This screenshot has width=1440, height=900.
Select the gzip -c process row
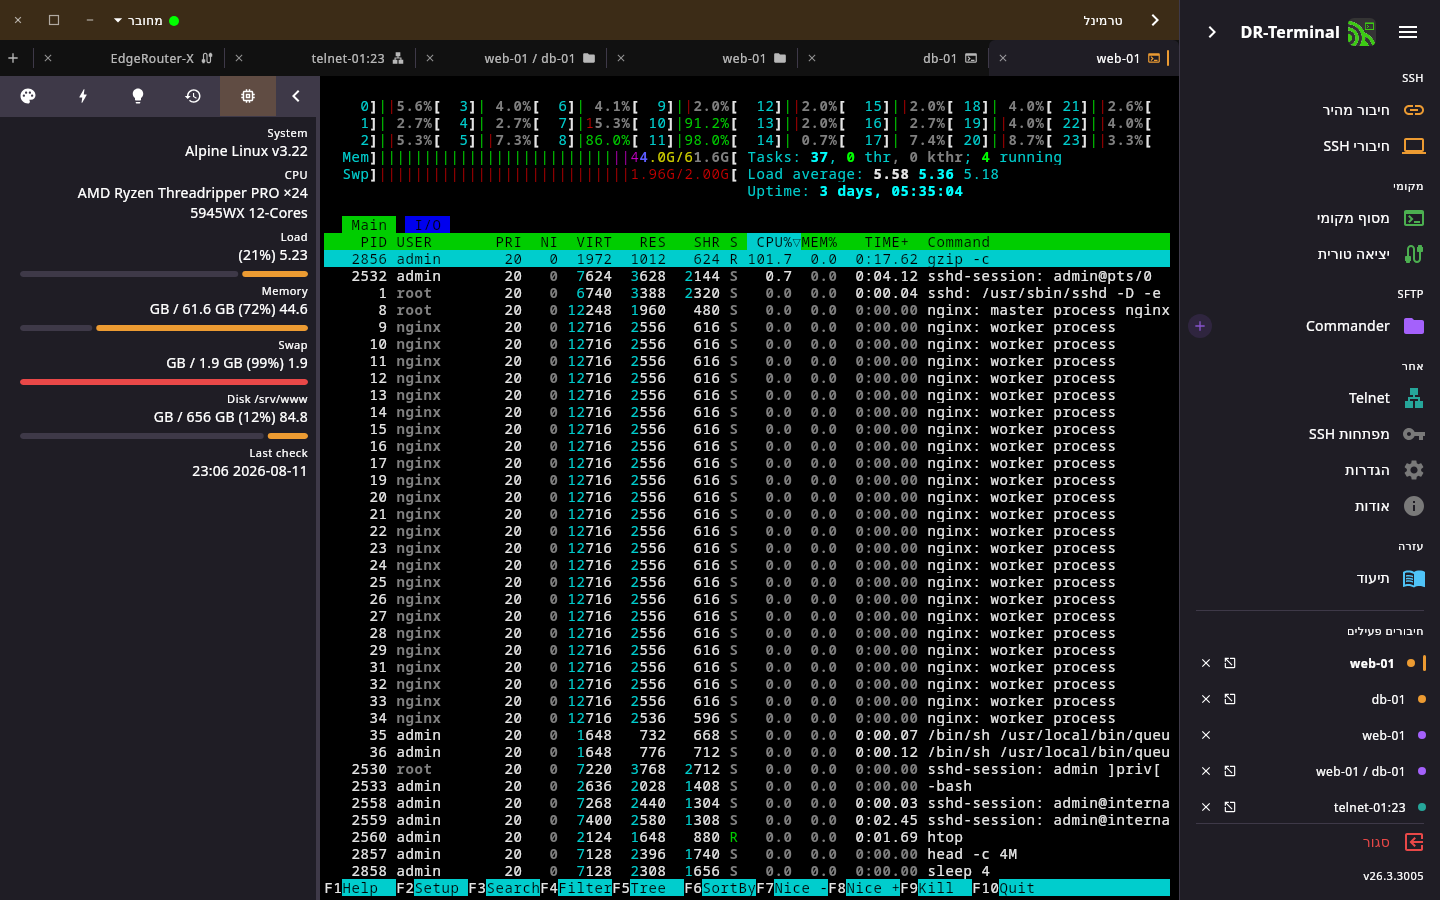tap(747, 259)
